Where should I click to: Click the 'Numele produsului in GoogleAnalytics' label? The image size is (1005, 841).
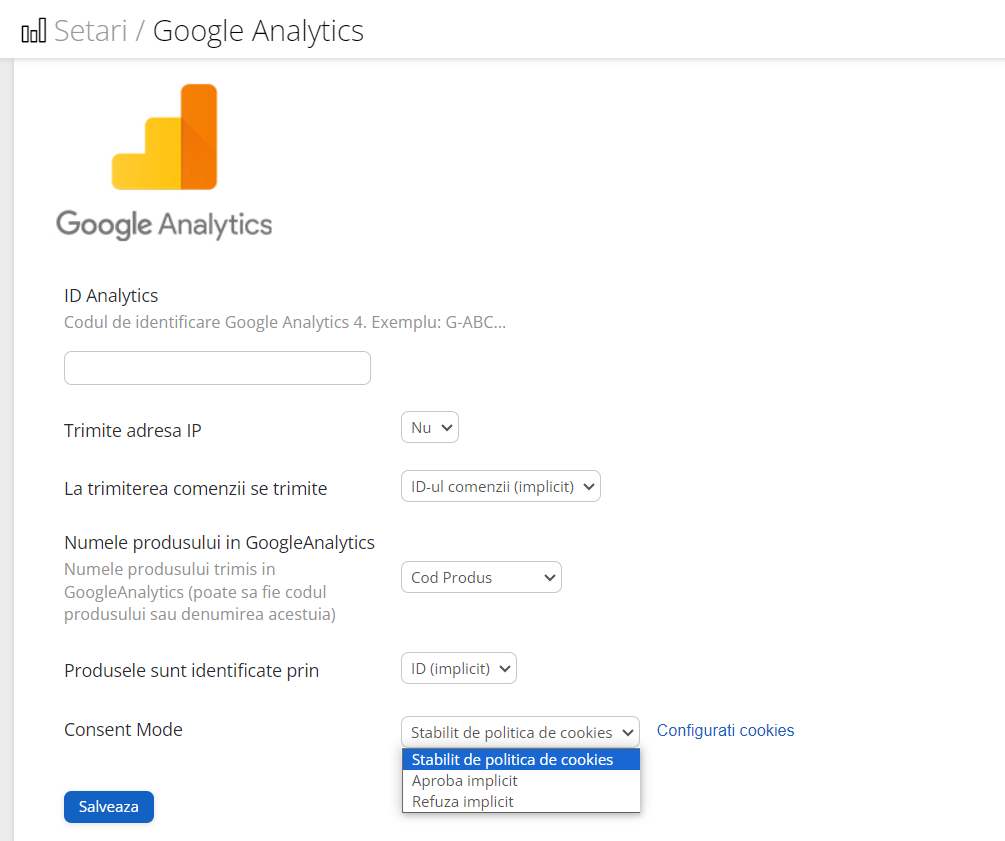219,543
